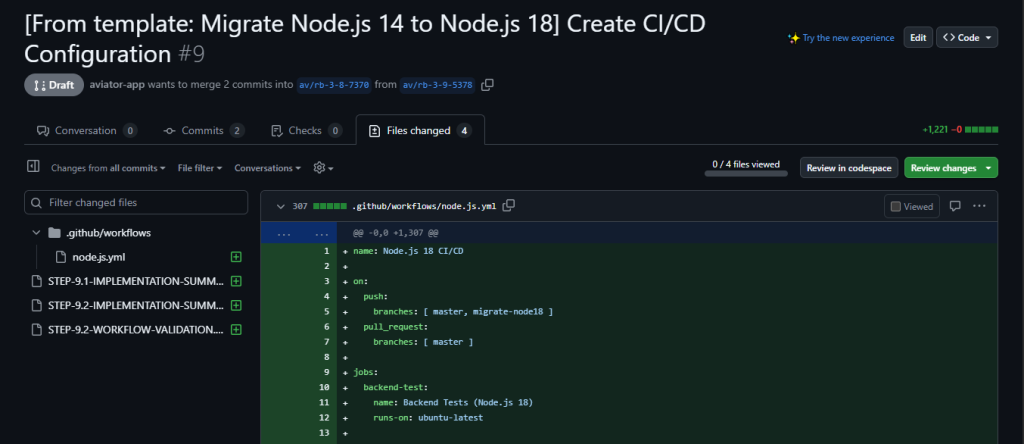
Task: Open the three-dot file options menu
Action: (979, 206)
